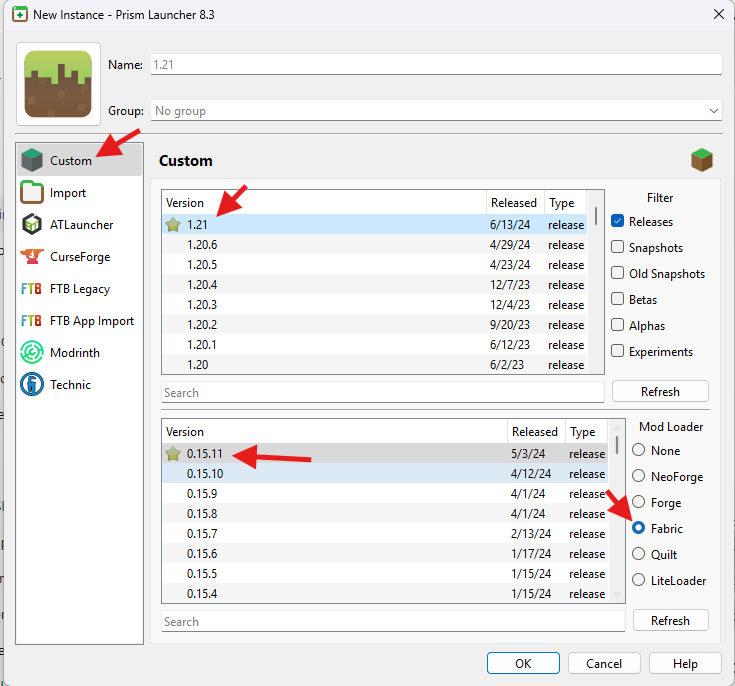Refresh the Minecraft version list
Viewport: 735px width, 686px height.
tap(660, 392)
